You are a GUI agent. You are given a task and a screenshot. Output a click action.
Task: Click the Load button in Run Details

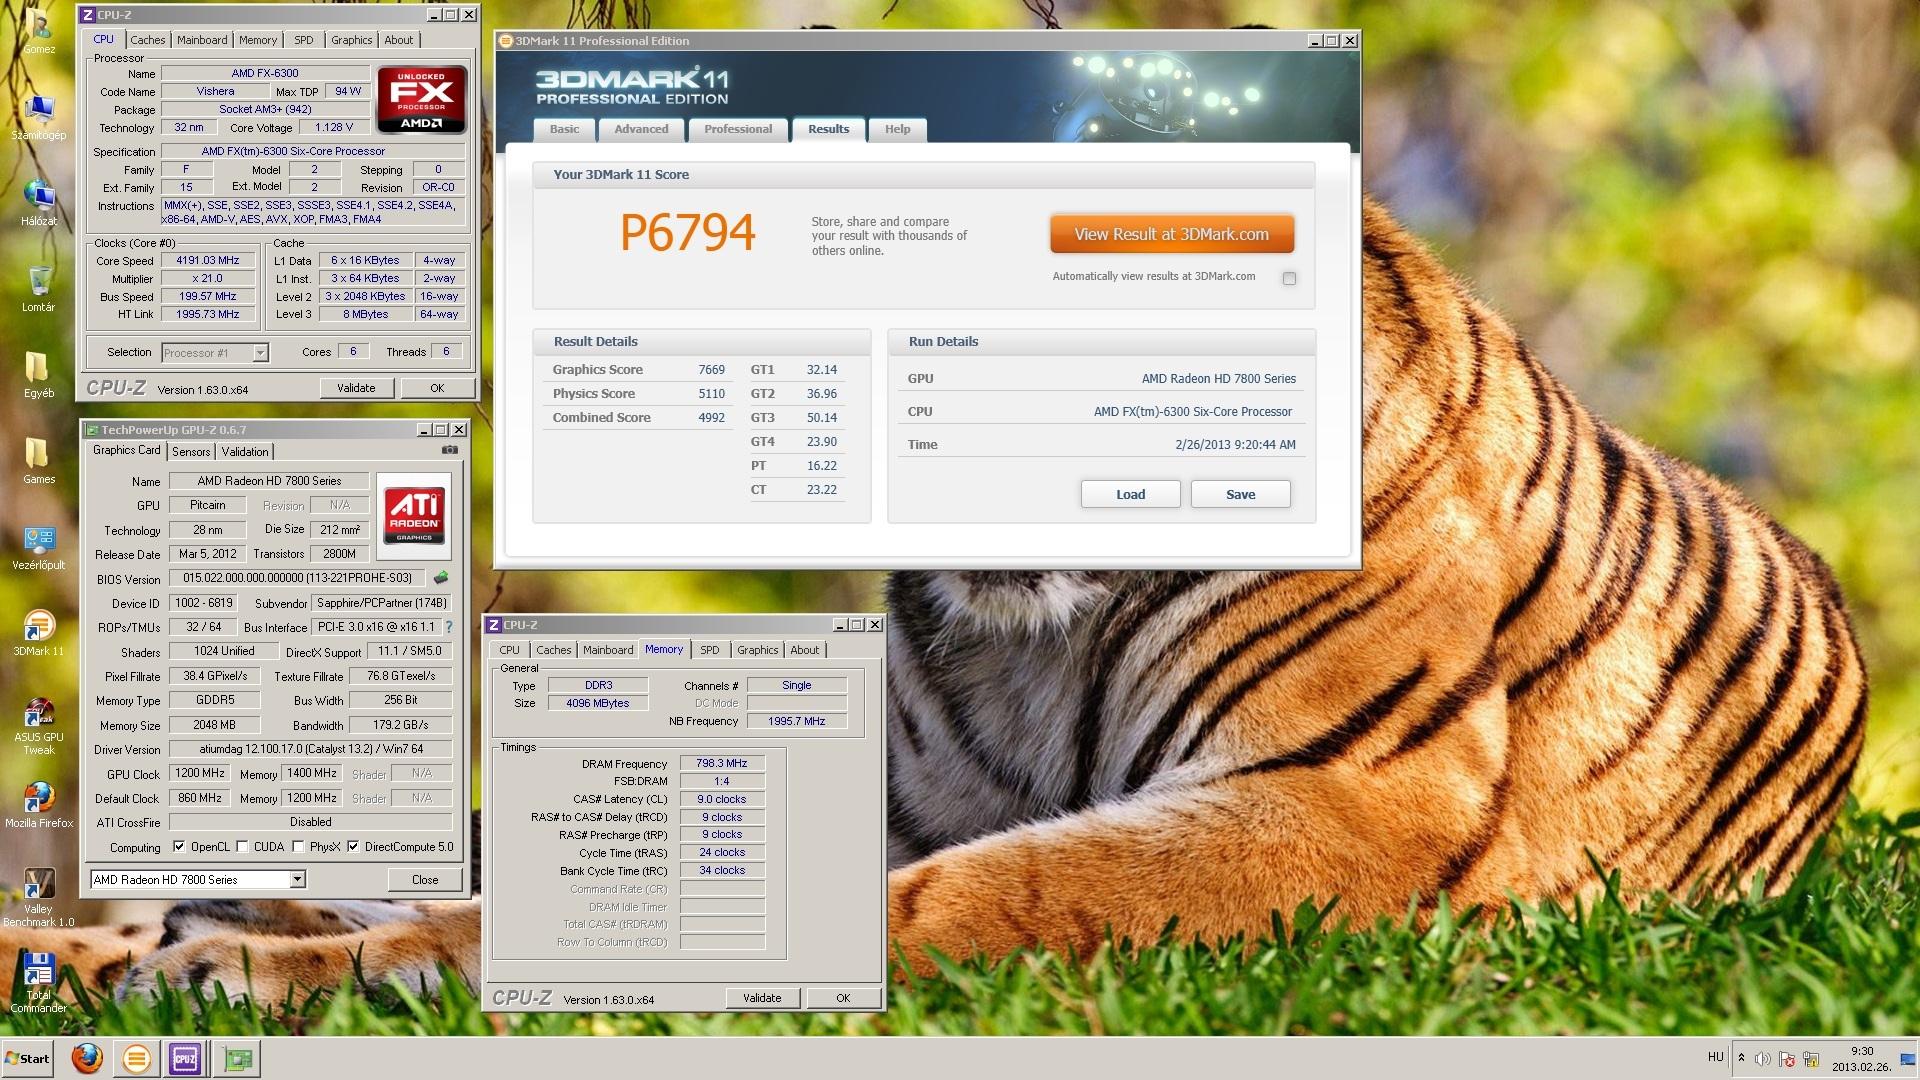point(1131,494)
